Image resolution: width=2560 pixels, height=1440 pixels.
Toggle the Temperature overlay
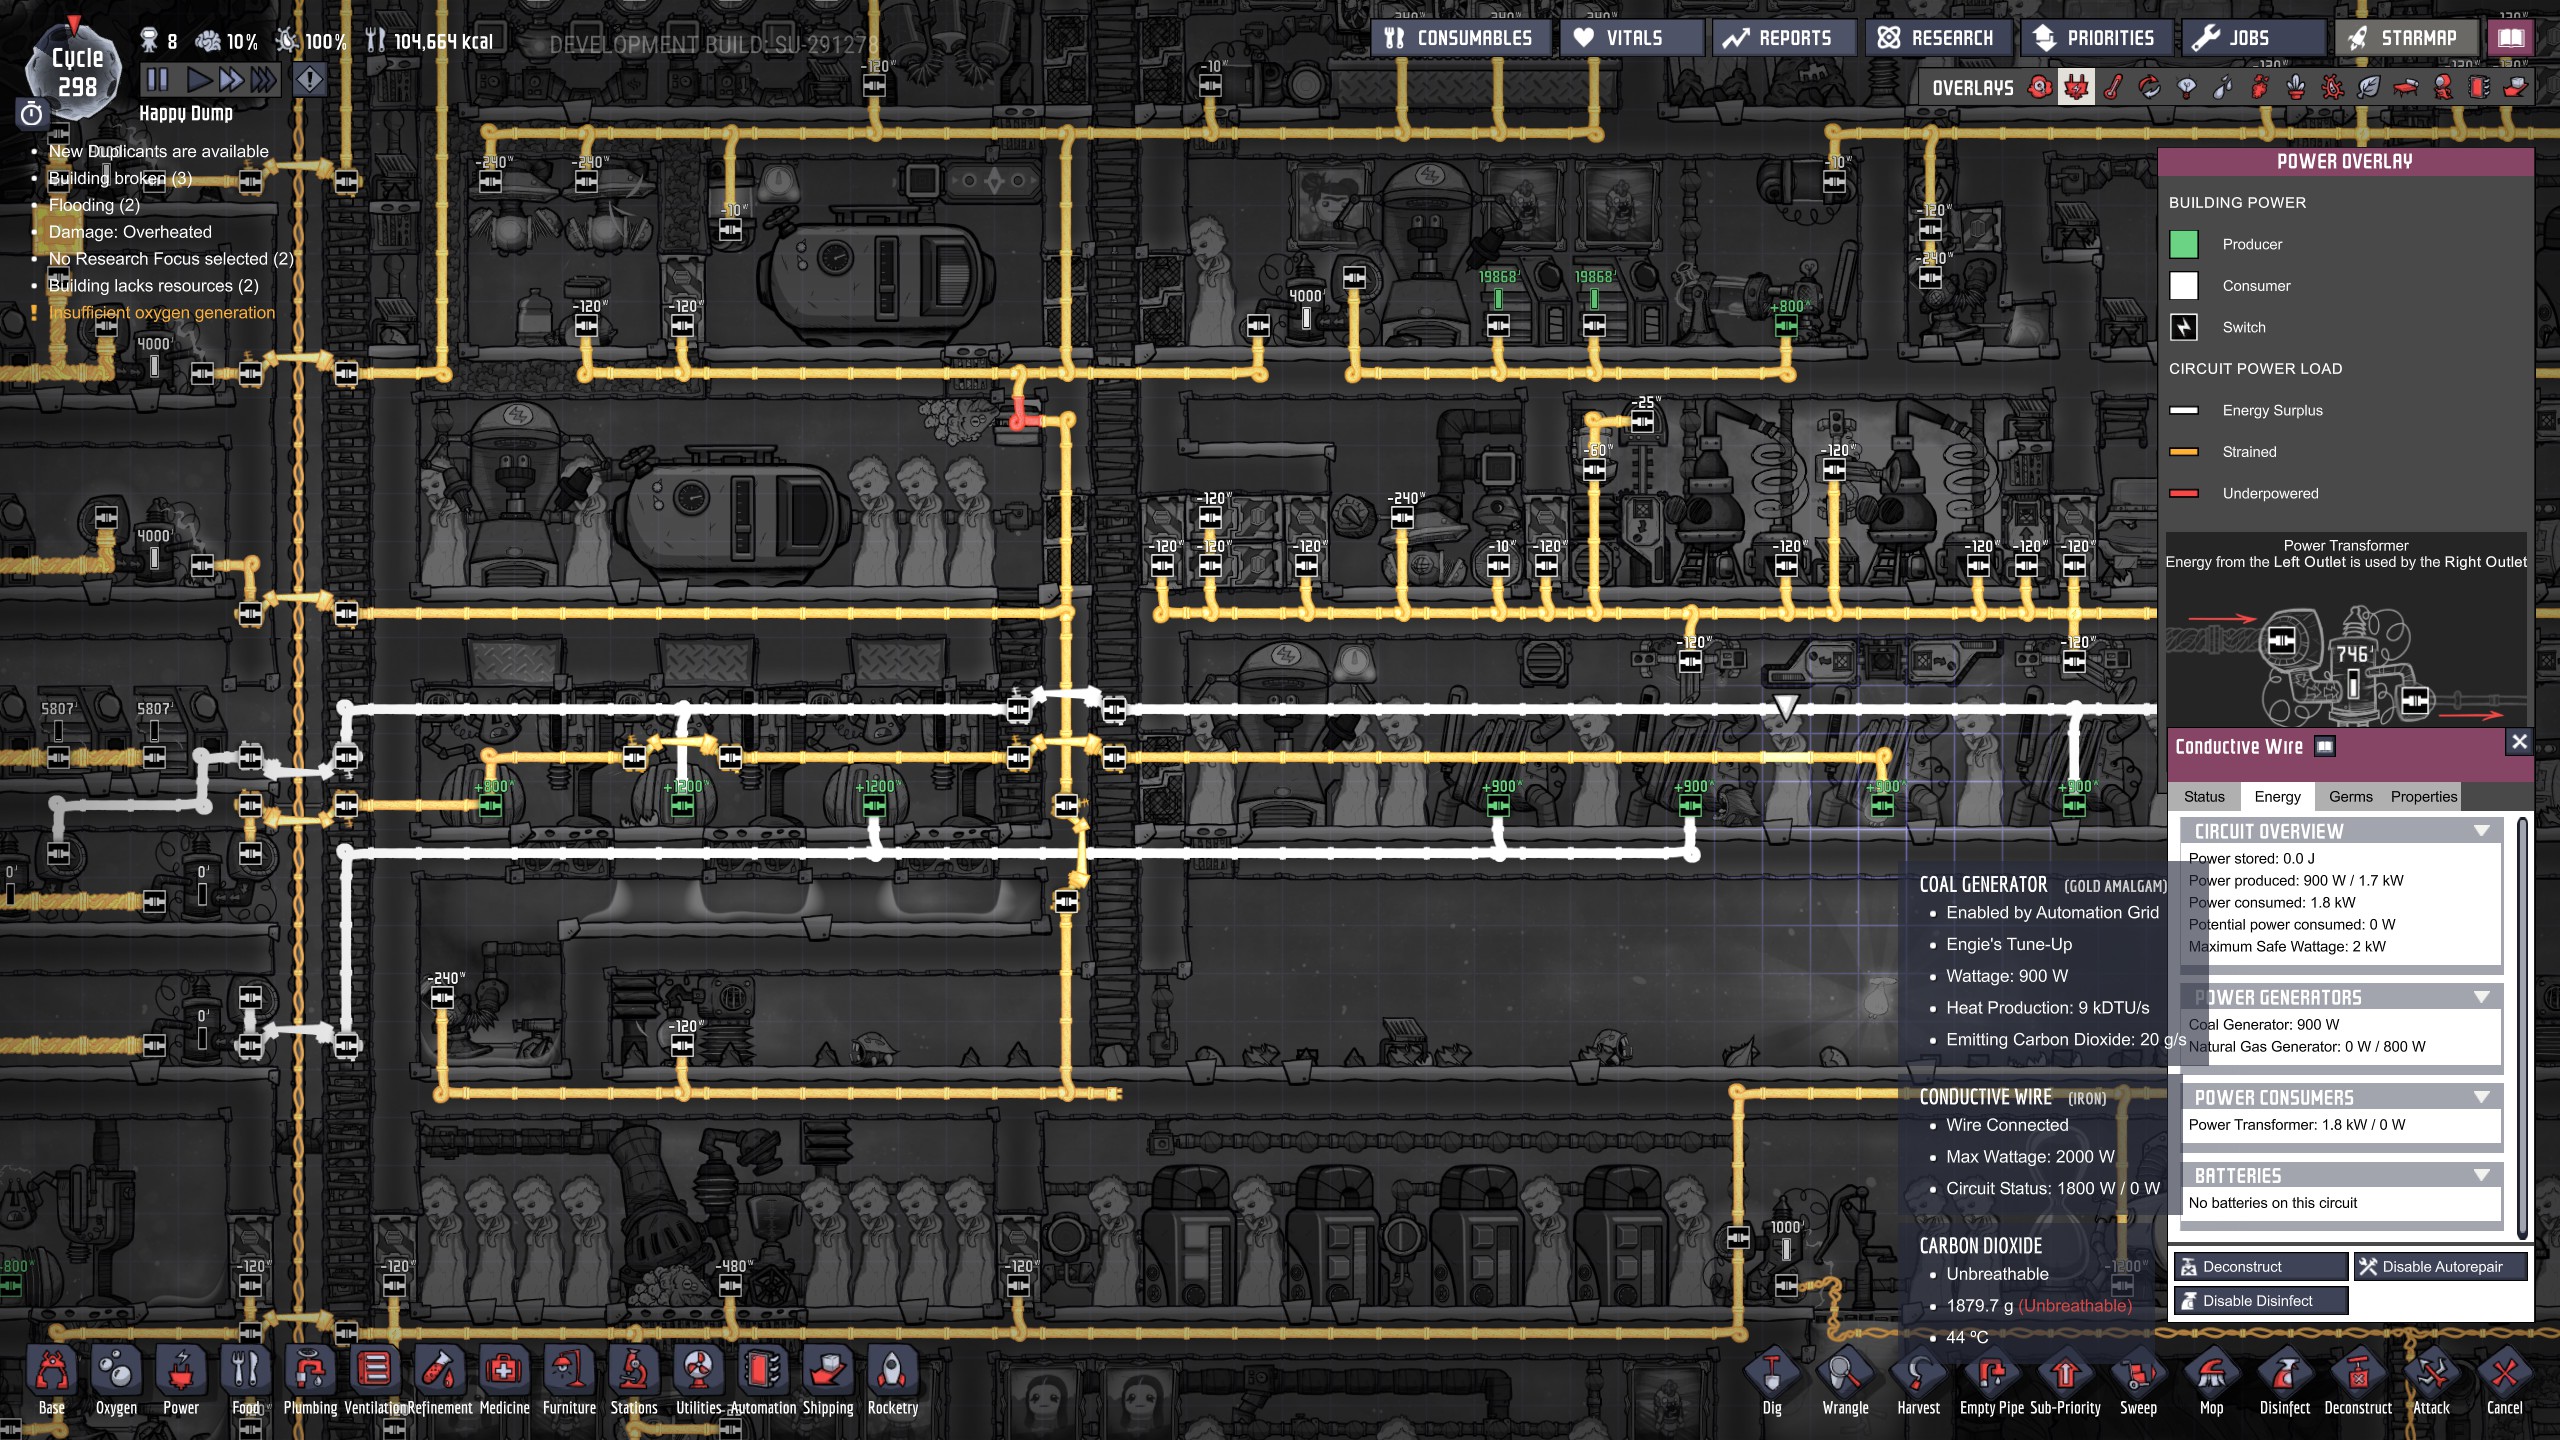coord(2113,88)
